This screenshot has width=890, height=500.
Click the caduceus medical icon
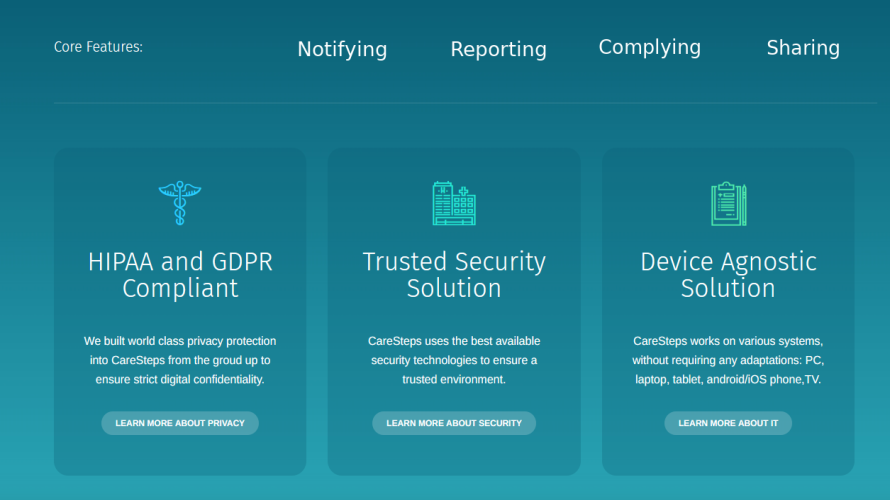[x=180, y=203]
